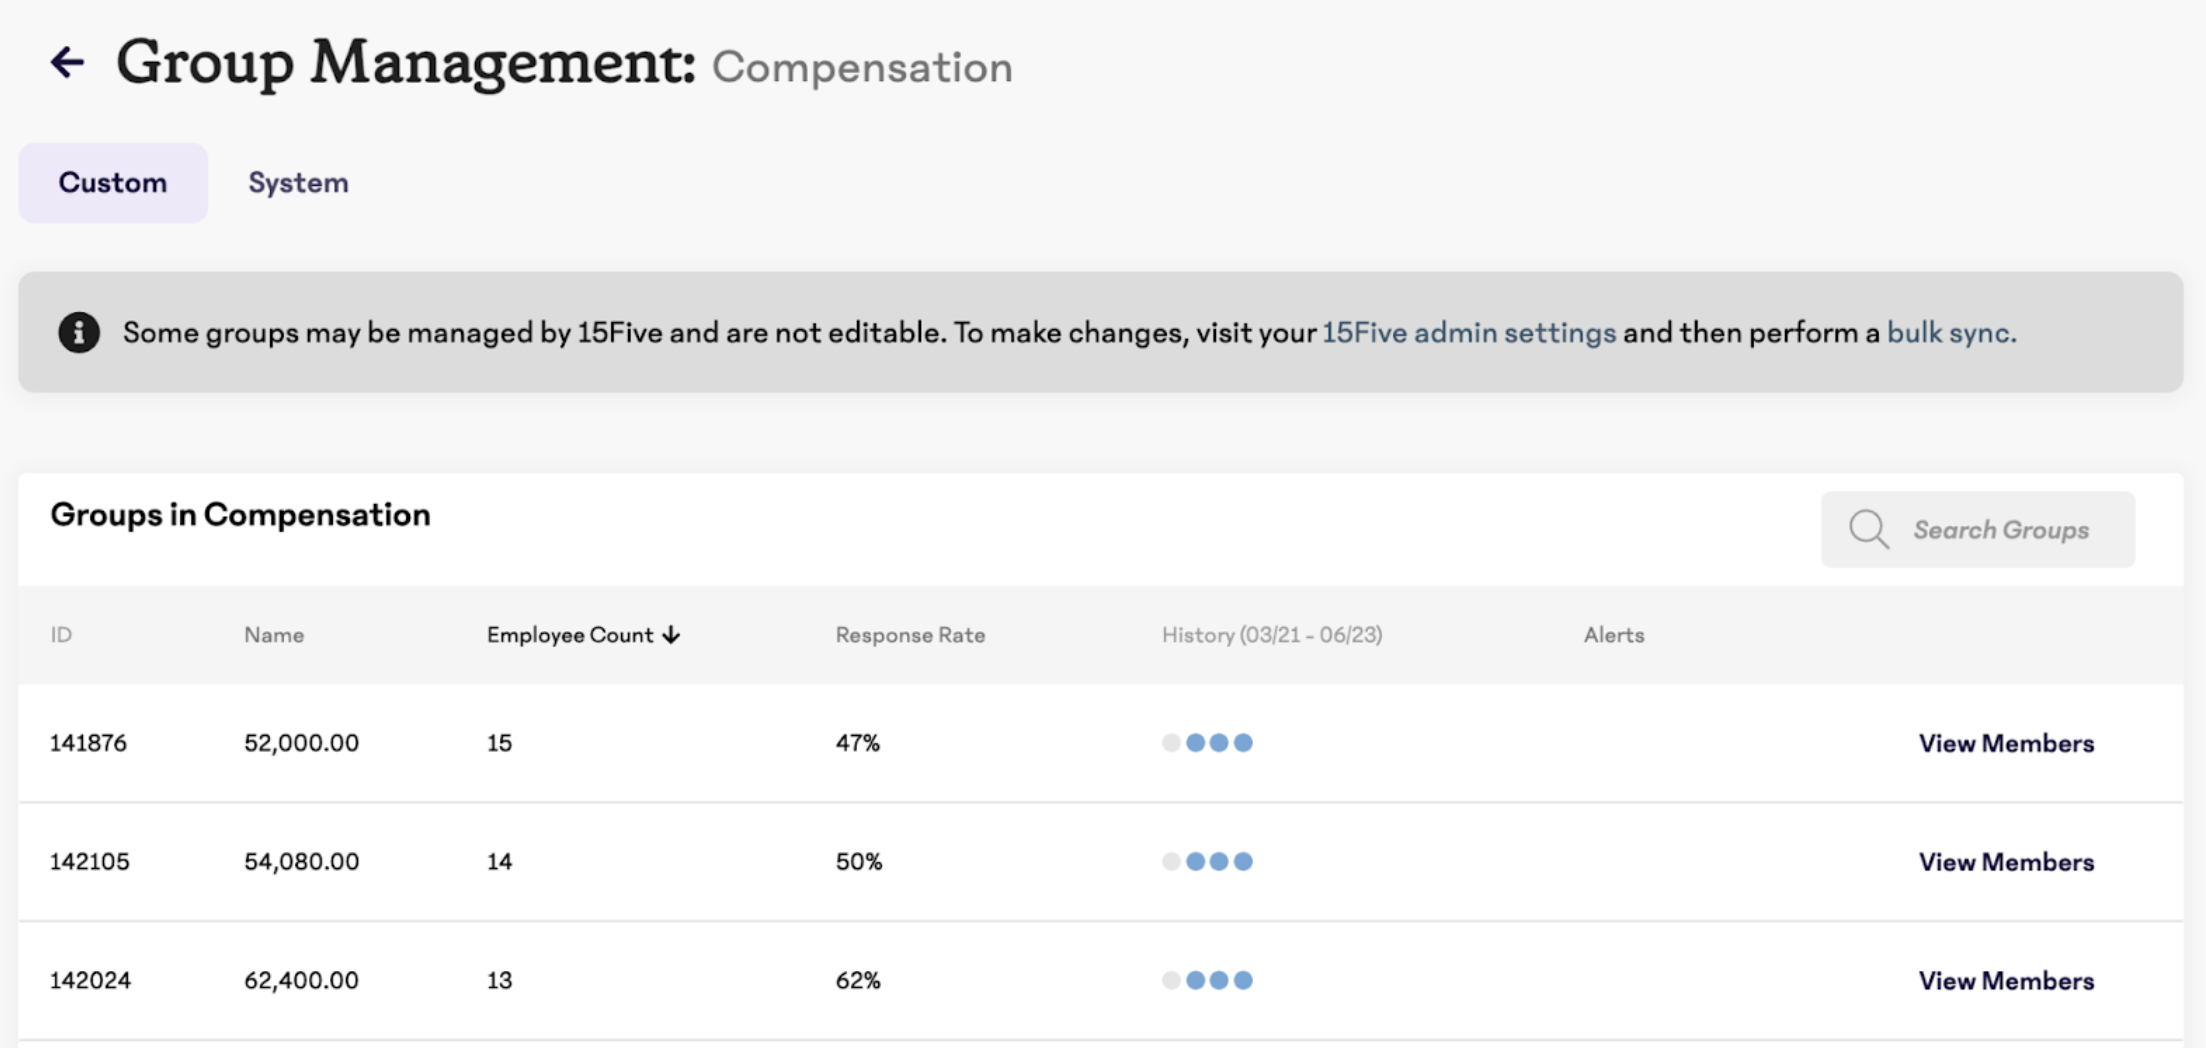Select ID cell 142024
The image size is (2206, 1048).
coord(90,981)
